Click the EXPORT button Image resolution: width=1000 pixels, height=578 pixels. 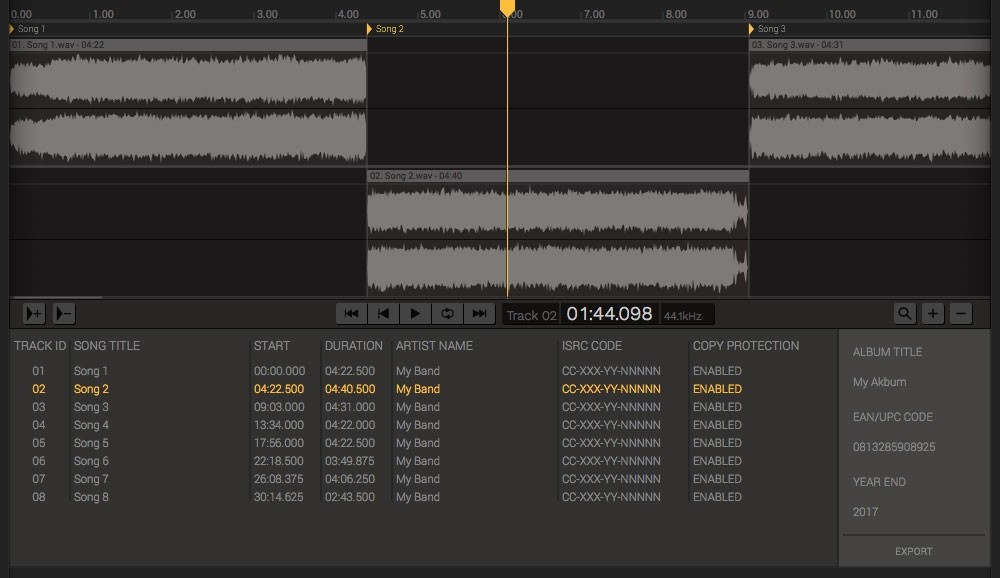[x=913, y=551]
